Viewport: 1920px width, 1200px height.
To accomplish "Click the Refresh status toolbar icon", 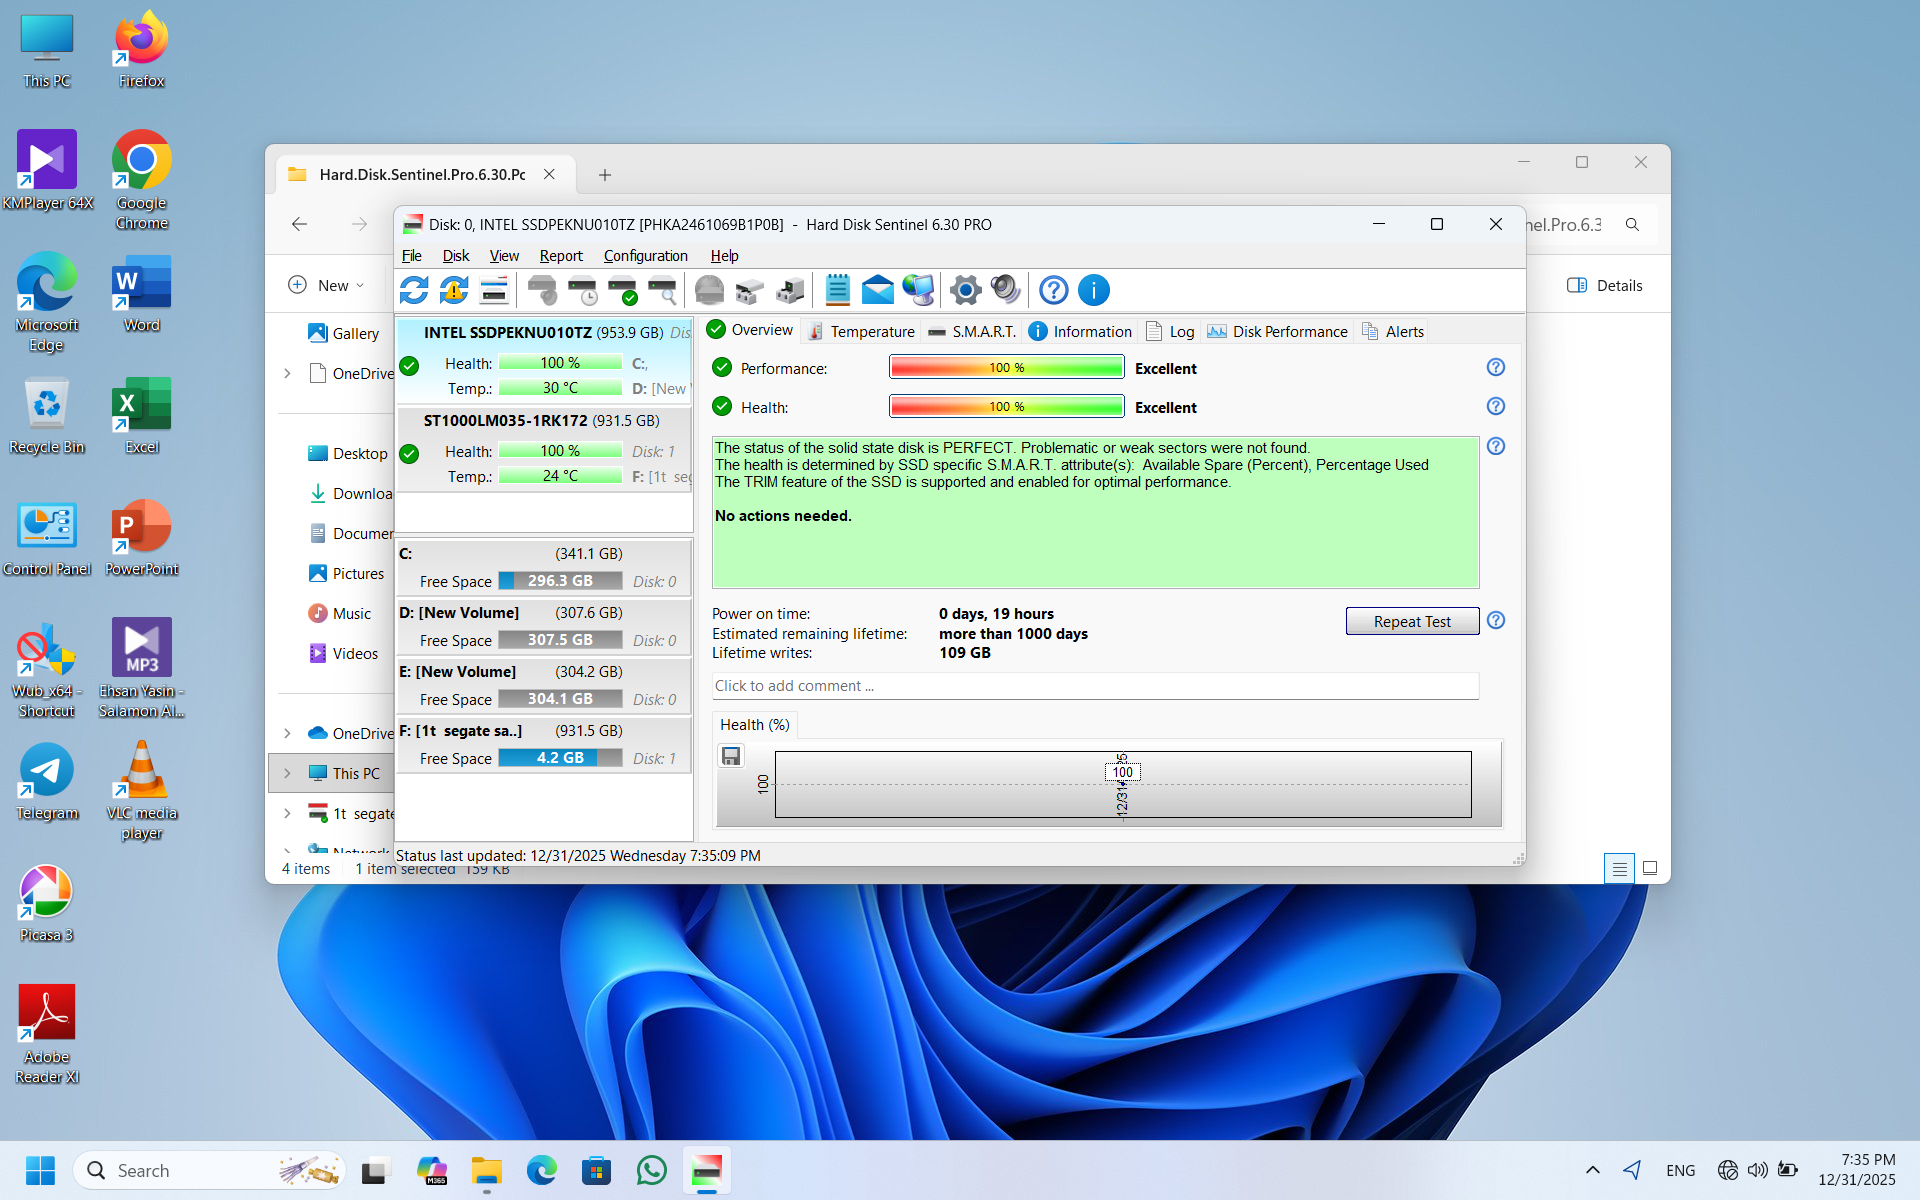I will pos(414,290).
